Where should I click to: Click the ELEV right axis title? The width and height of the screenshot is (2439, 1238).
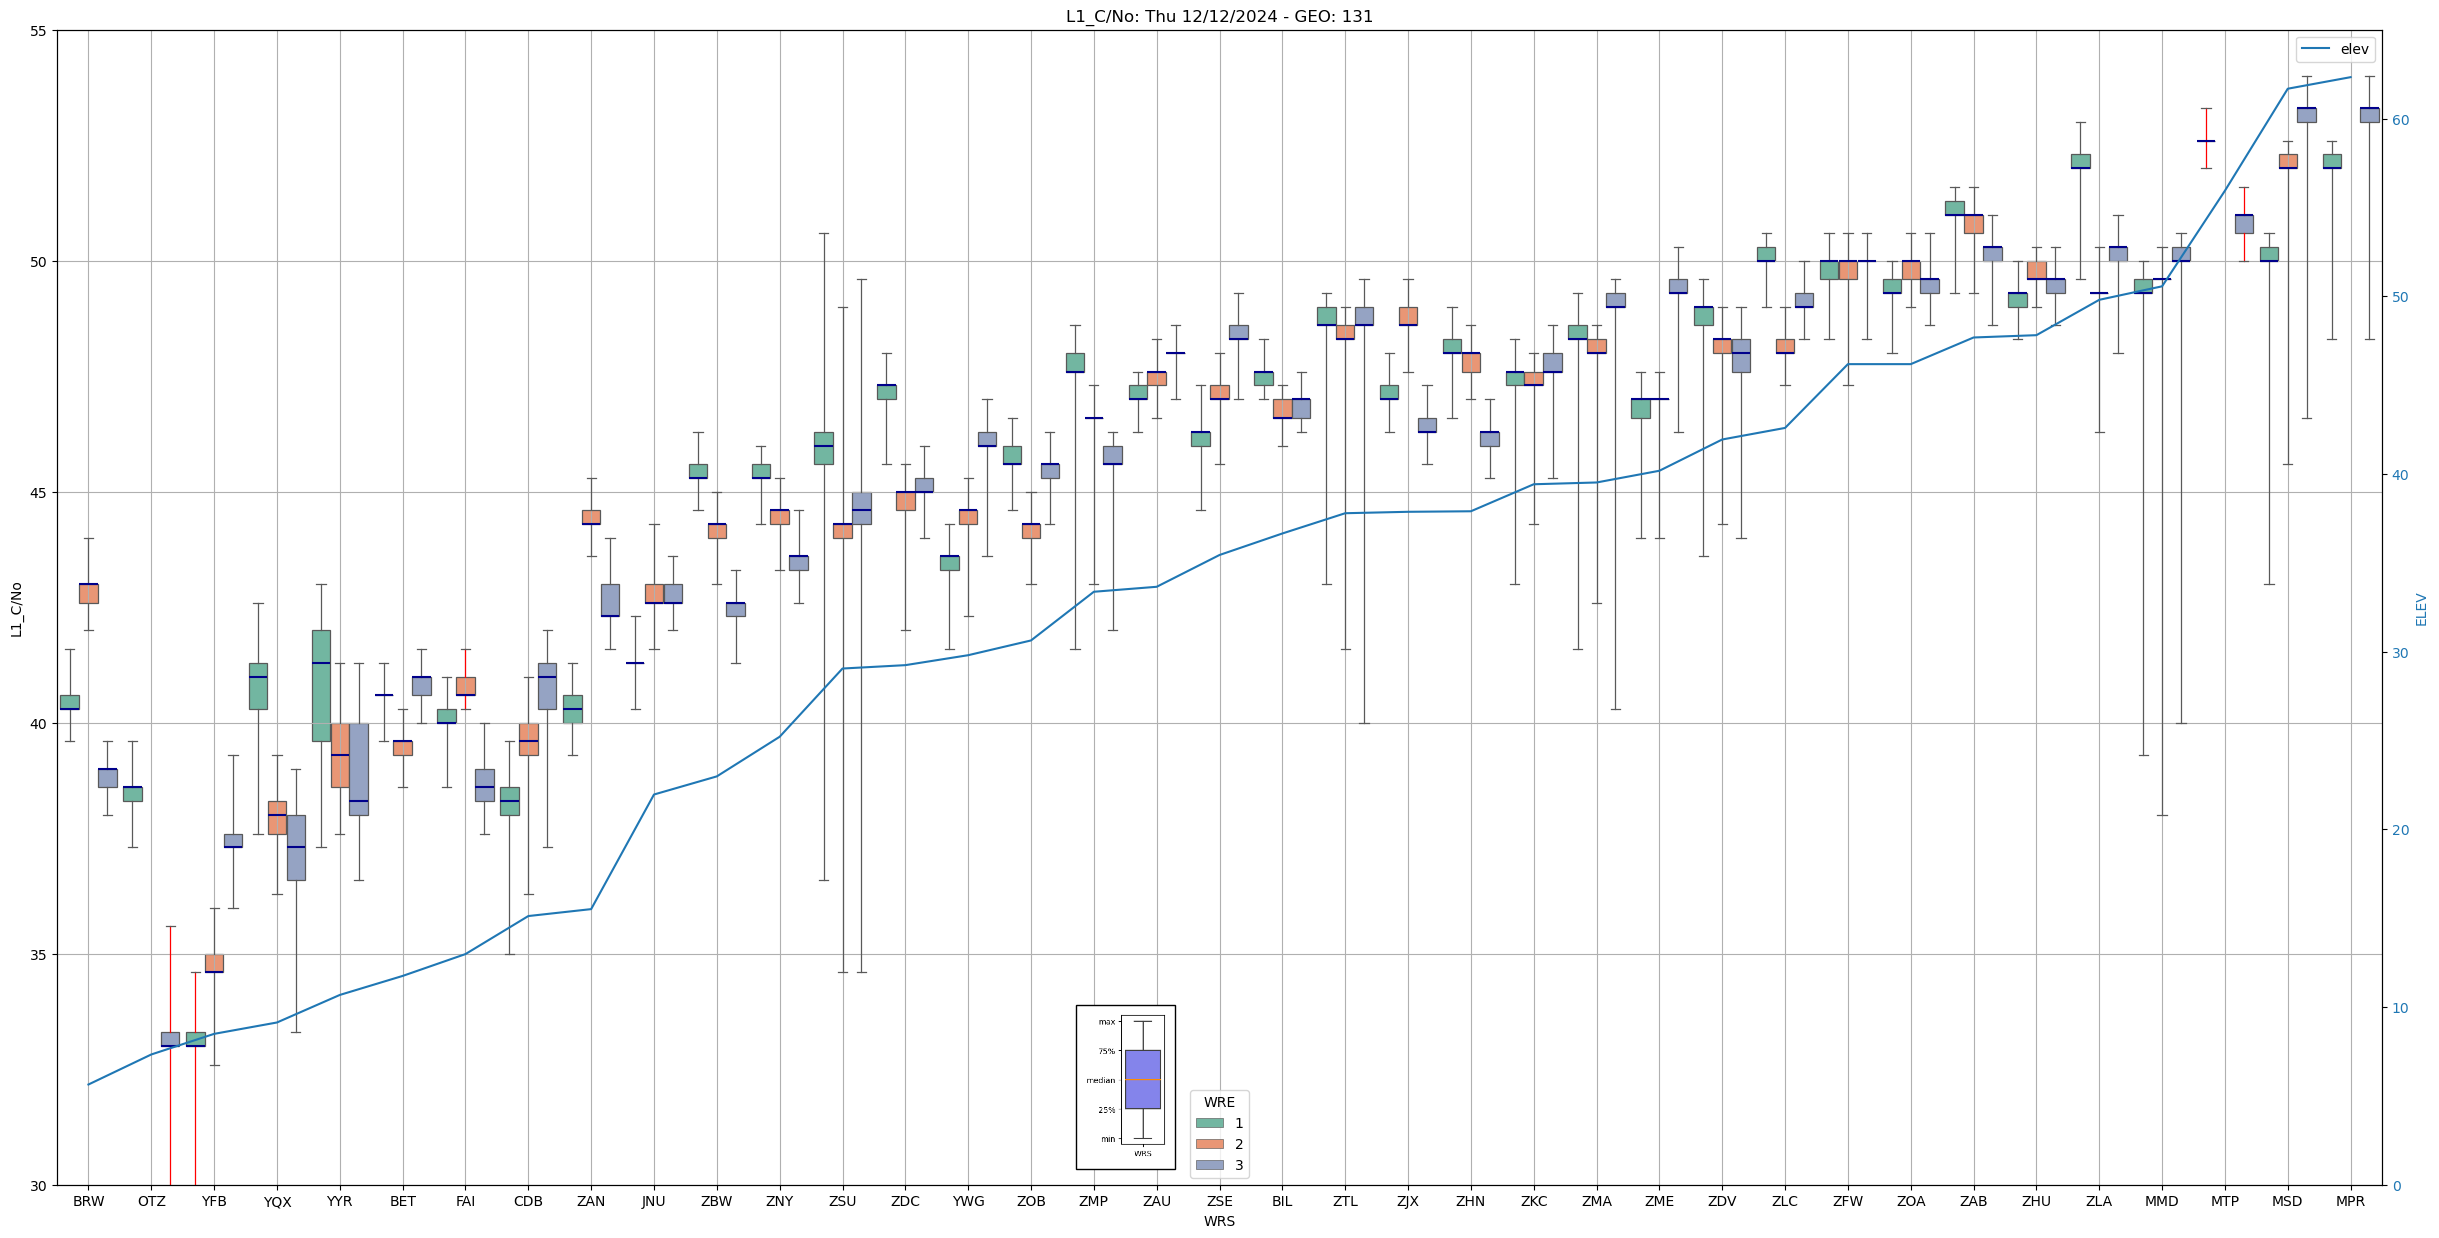coord(2421,609)
